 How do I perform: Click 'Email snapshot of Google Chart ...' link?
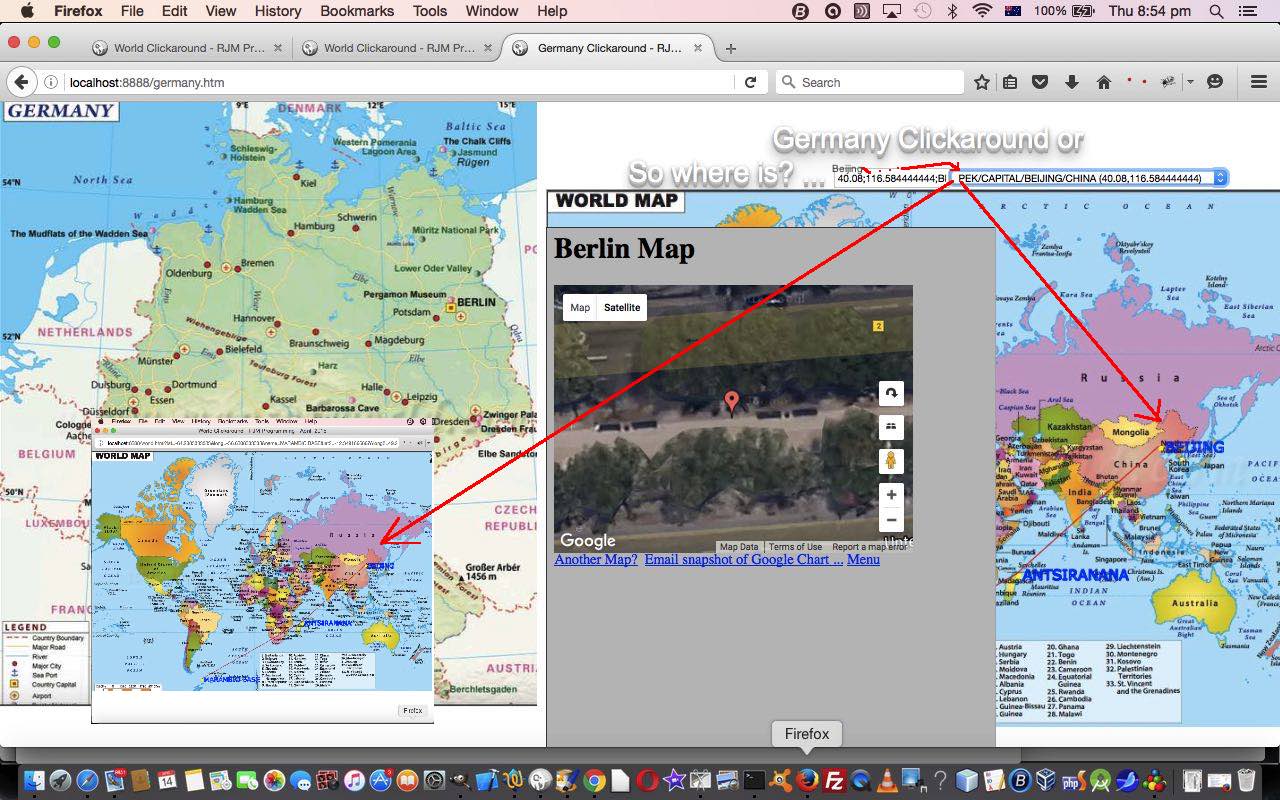(743, 559)
